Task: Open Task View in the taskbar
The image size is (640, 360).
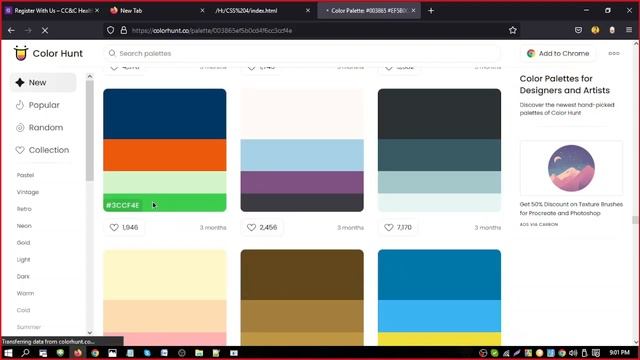Action: 43,353
